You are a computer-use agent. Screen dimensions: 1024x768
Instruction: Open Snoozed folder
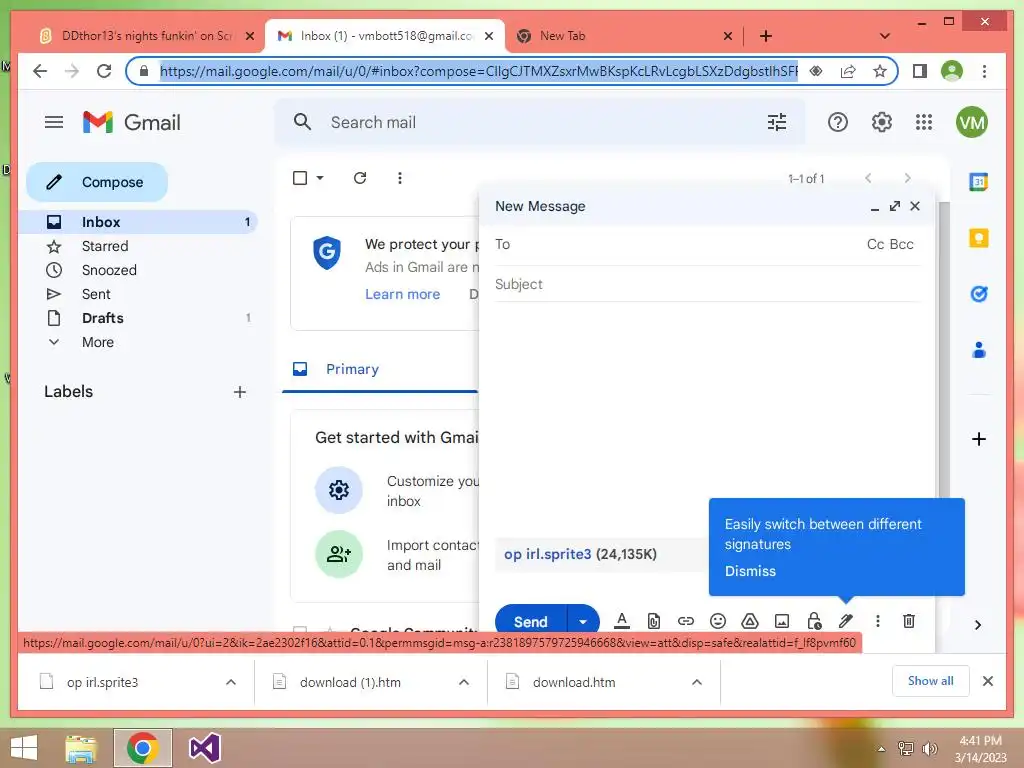[x=138, y=270]
